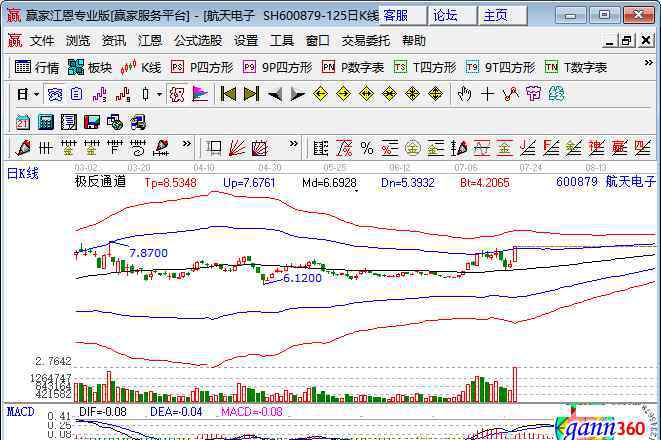Image resolution: width=661 pixels, height=440 pixels.
Task: Open the 板块 sector view
Action: click(89, 67)
